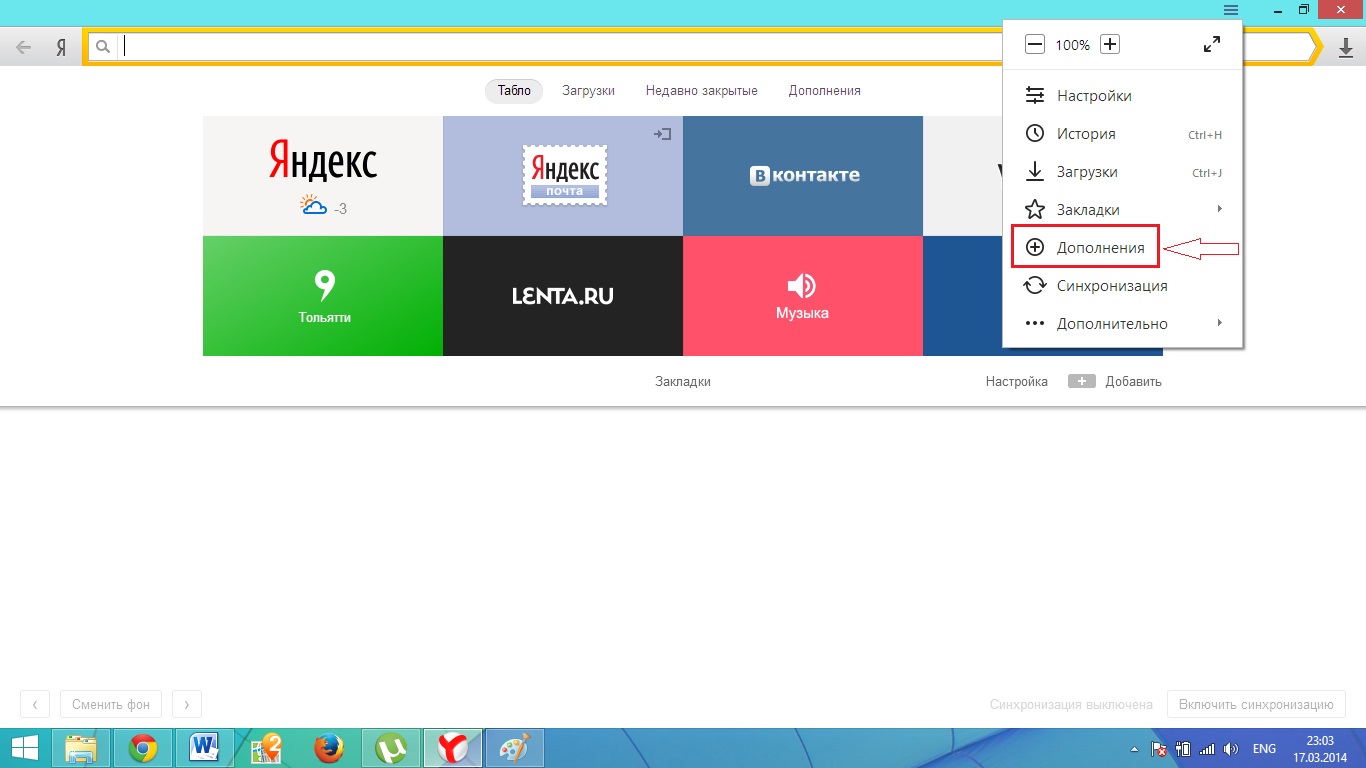Click login icon on the Почта tile
The width and height of the screenshot is (1366, 768).
point(662,134)
